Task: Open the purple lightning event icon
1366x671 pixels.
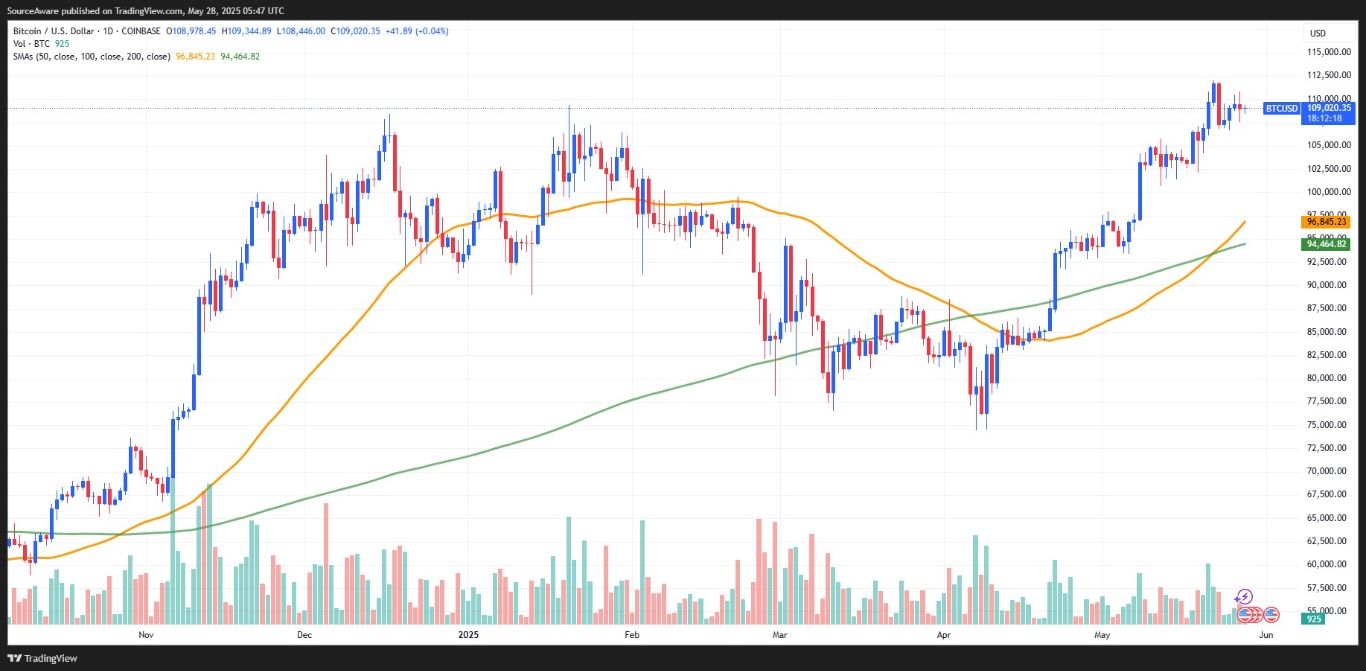Action: point(1245,597)
